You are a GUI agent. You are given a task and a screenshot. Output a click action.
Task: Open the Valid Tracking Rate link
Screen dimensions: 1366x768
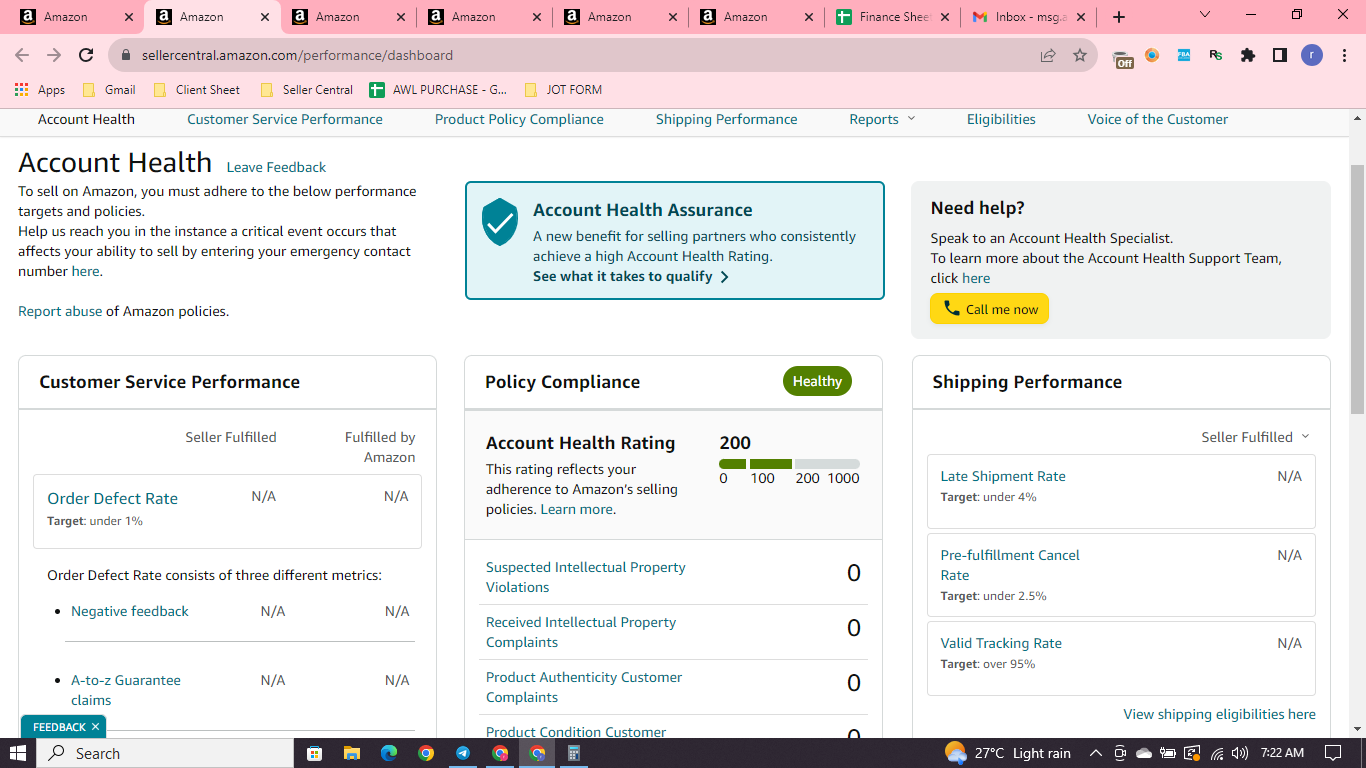pyautogui.click(x=1001, y=643)
